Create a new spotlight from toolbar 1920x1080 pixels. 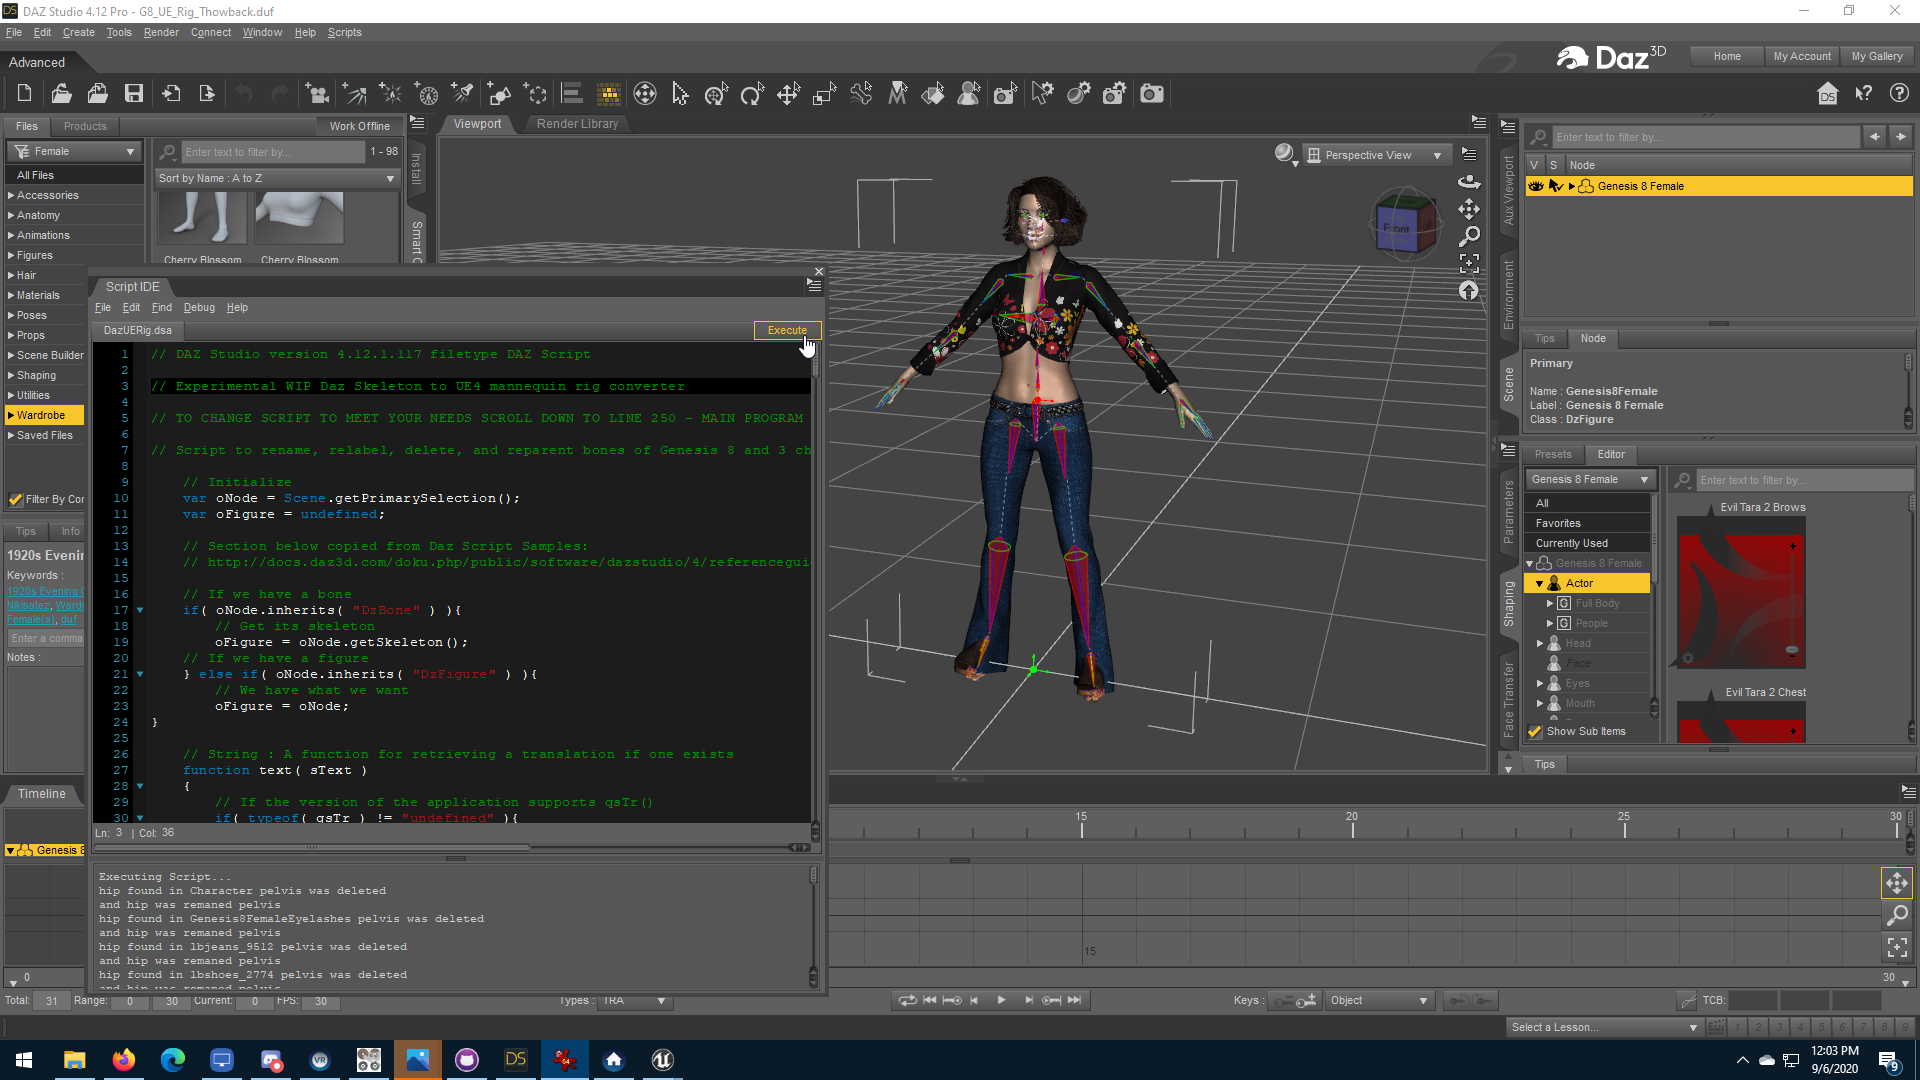tap(463, 94)
